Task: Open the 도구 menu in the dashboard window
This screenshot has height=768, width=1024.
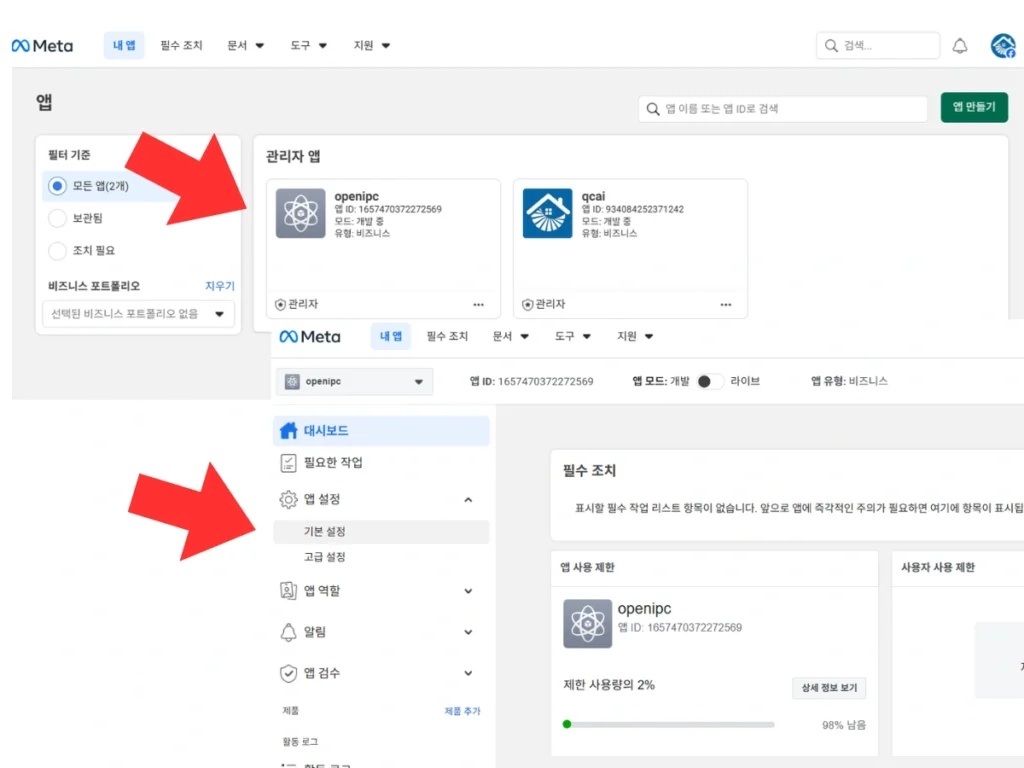Action: (x=573, y=336)
